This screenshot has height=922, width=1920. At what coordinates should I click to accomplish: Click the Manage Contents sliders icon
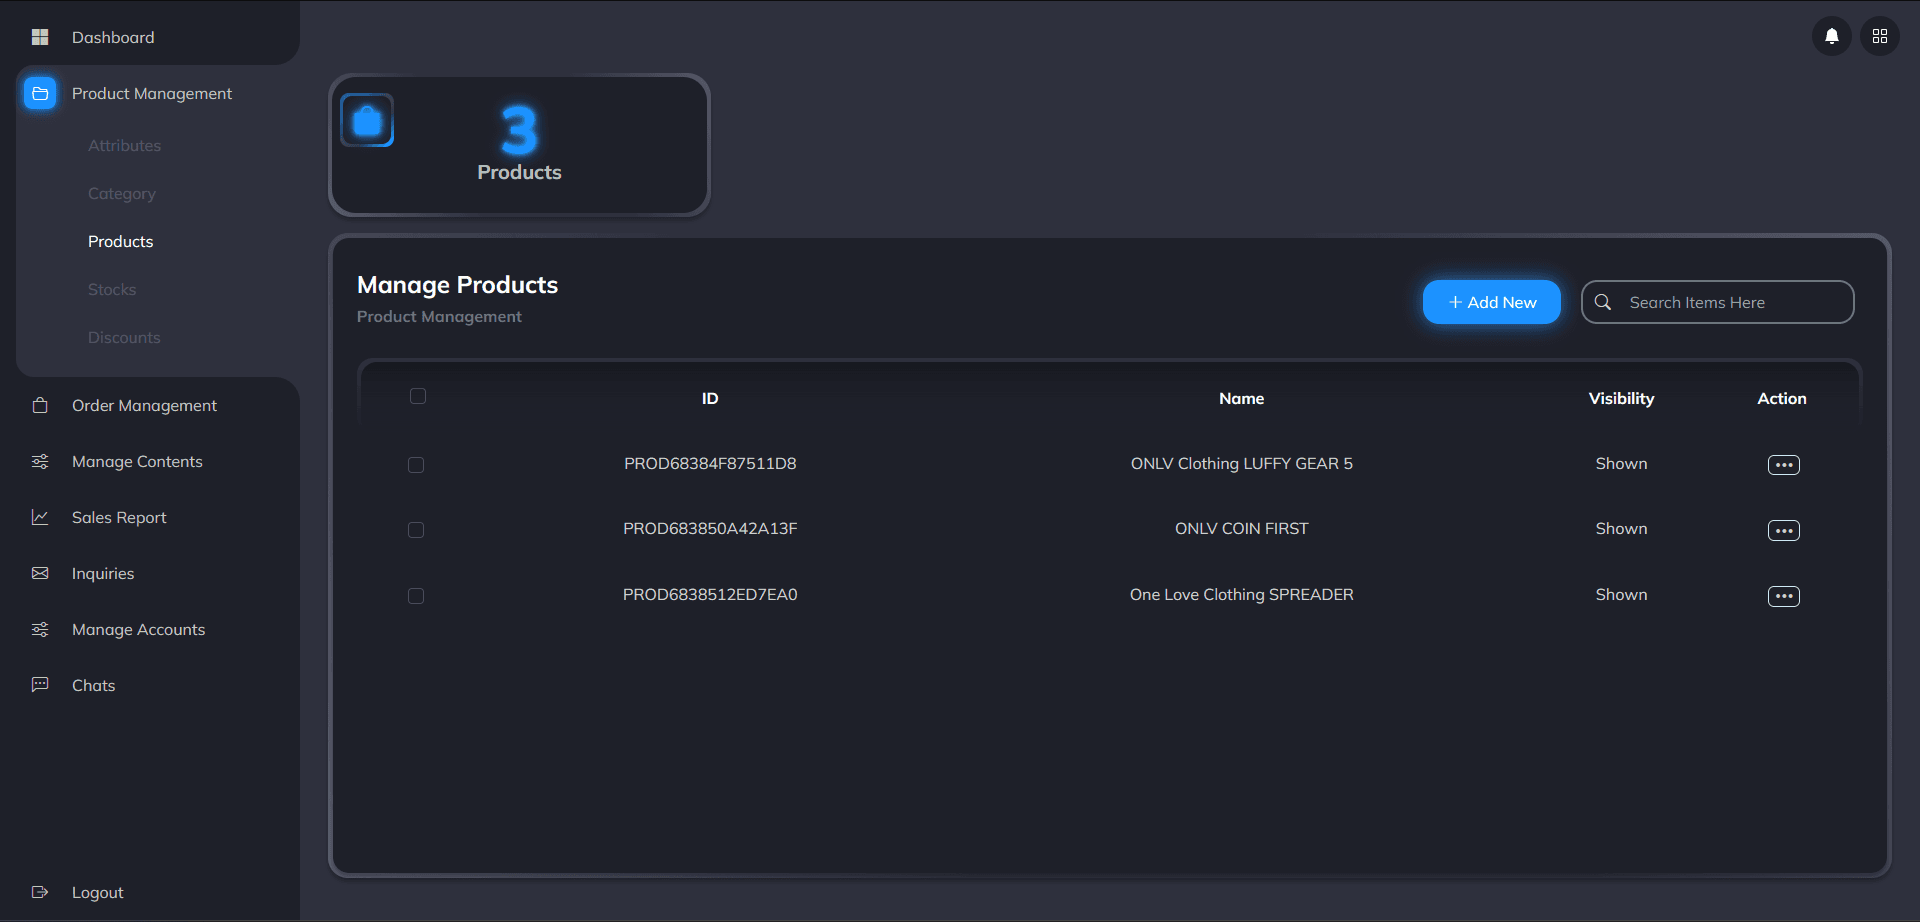coord(40,461)
